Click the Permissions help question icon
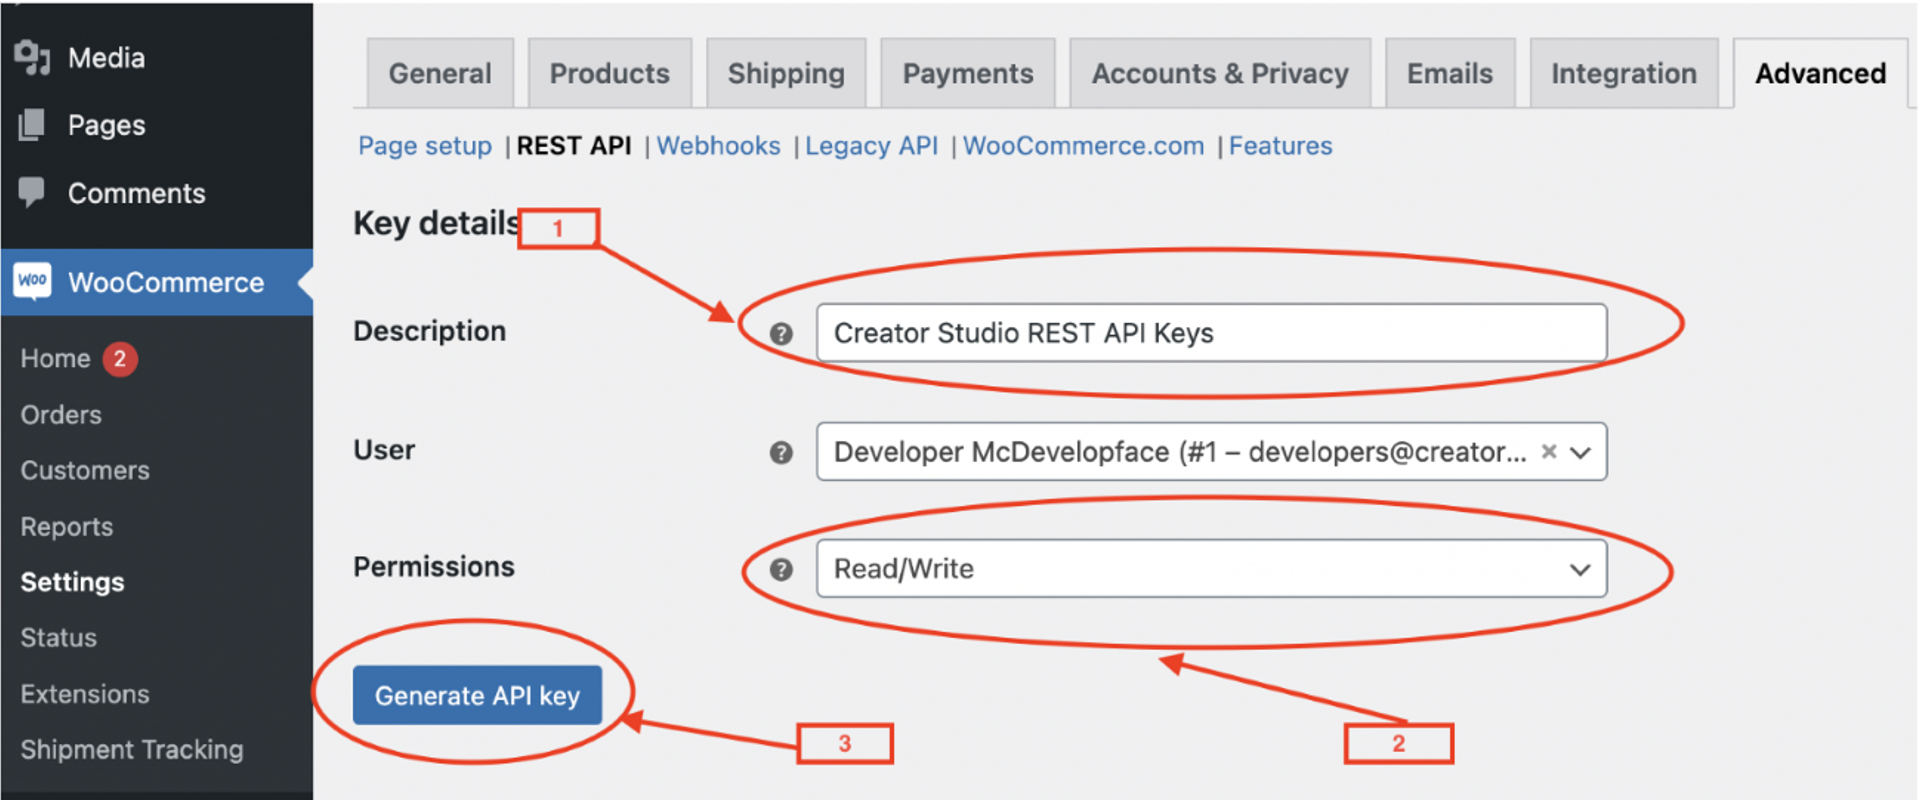This screenshot has height=800, width=1920. pos(781,569)
